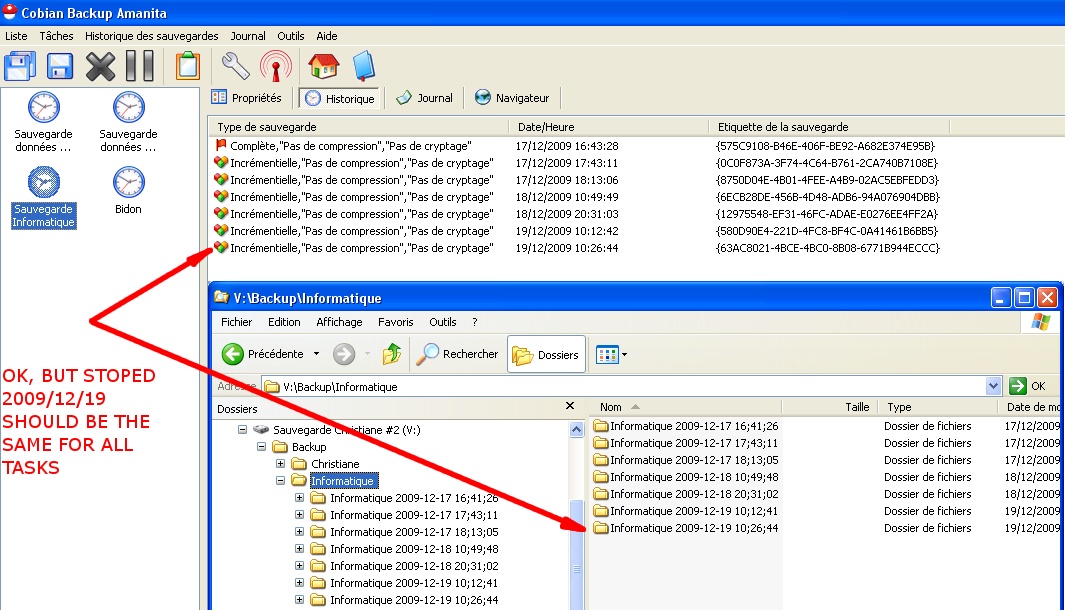The height and width of the screenshot is (610, 1065).
Task: Open the Précédente history dropdown arrow
Action: pyautogui.click(x=316, y=354)
